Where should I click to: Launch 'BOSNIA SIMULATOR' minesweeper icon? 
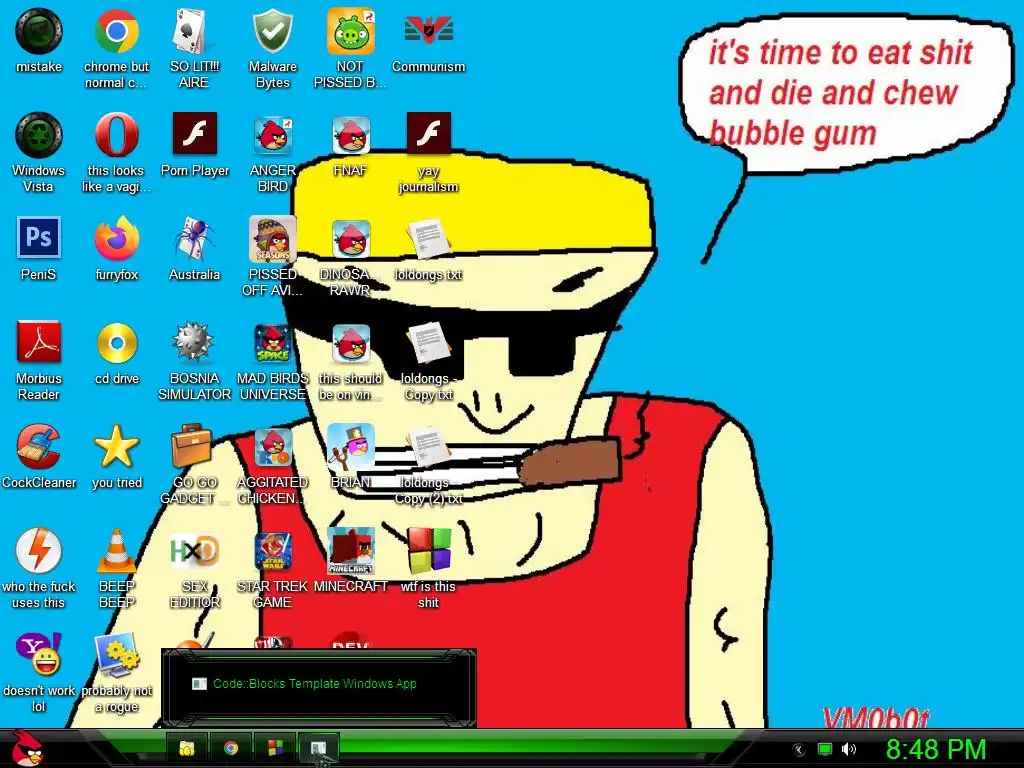click(194, 343)
